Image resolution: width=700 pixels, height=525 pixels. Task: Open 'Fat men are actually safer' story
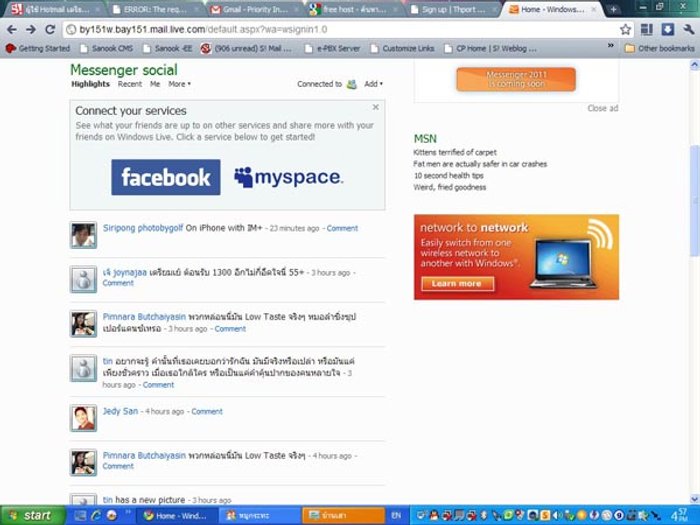point(480,164)
